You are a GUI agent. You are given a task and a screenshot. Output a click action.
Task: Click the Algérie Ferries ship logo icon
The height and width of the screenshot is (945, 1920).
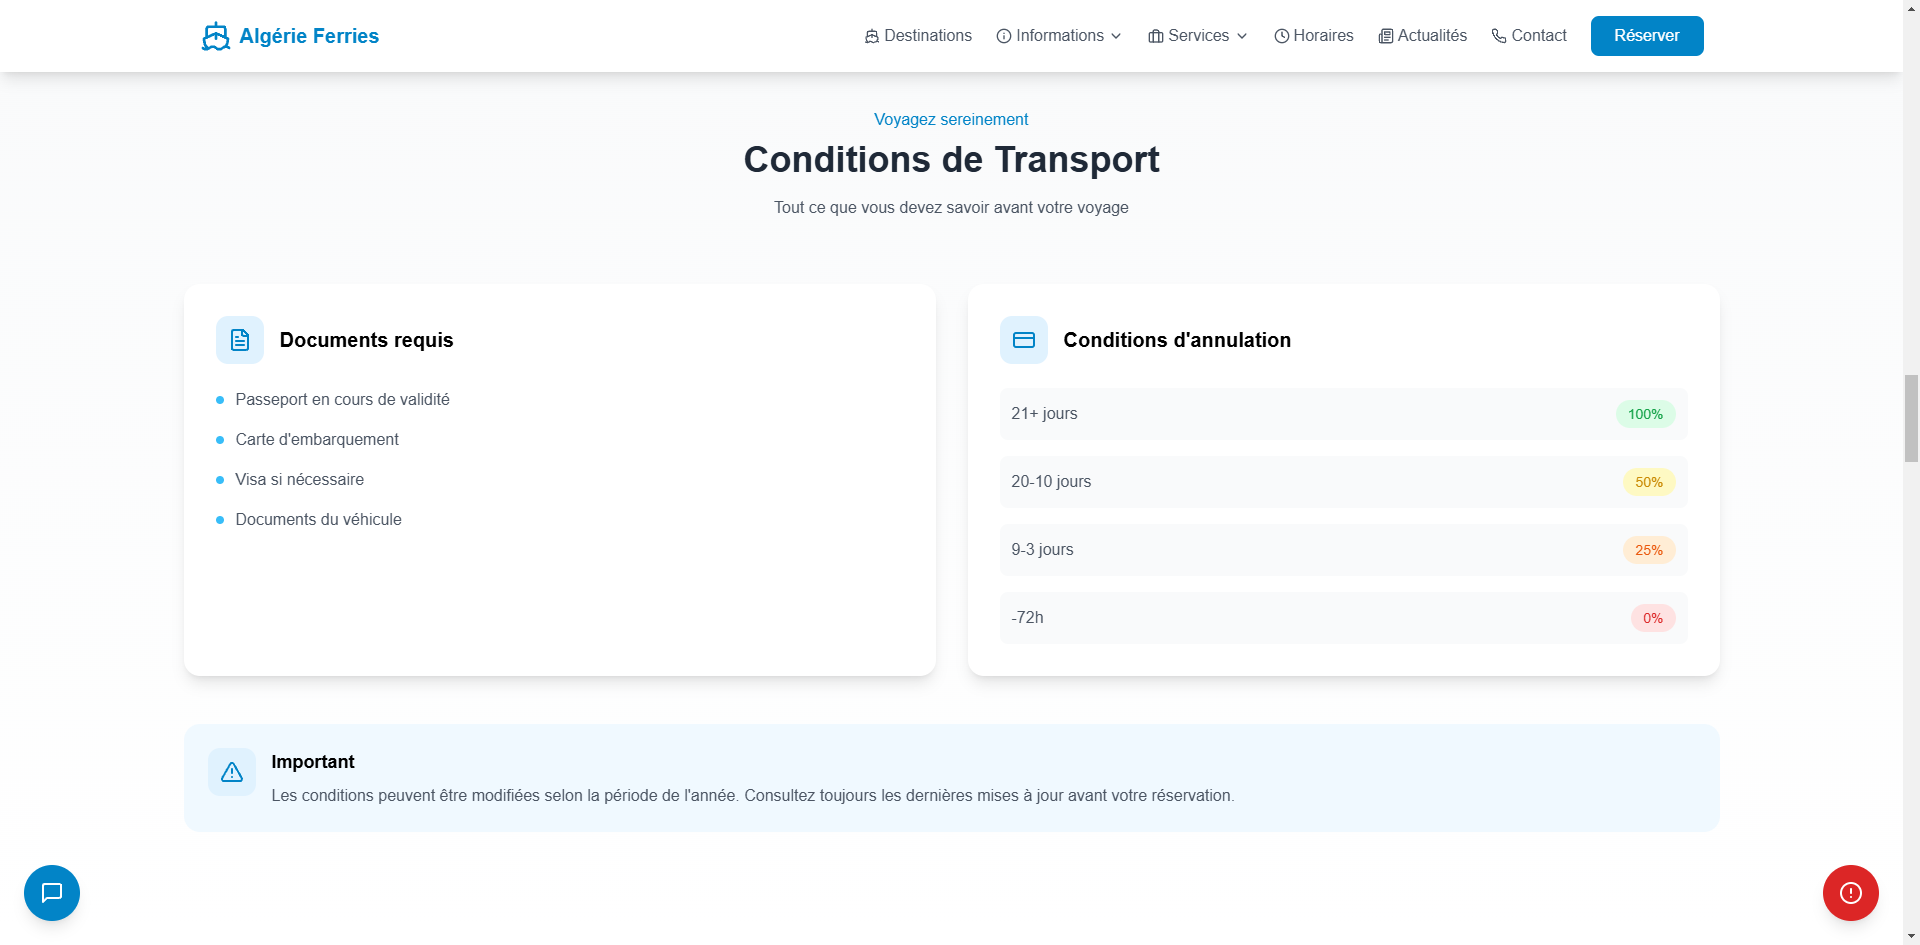point(215,36)
